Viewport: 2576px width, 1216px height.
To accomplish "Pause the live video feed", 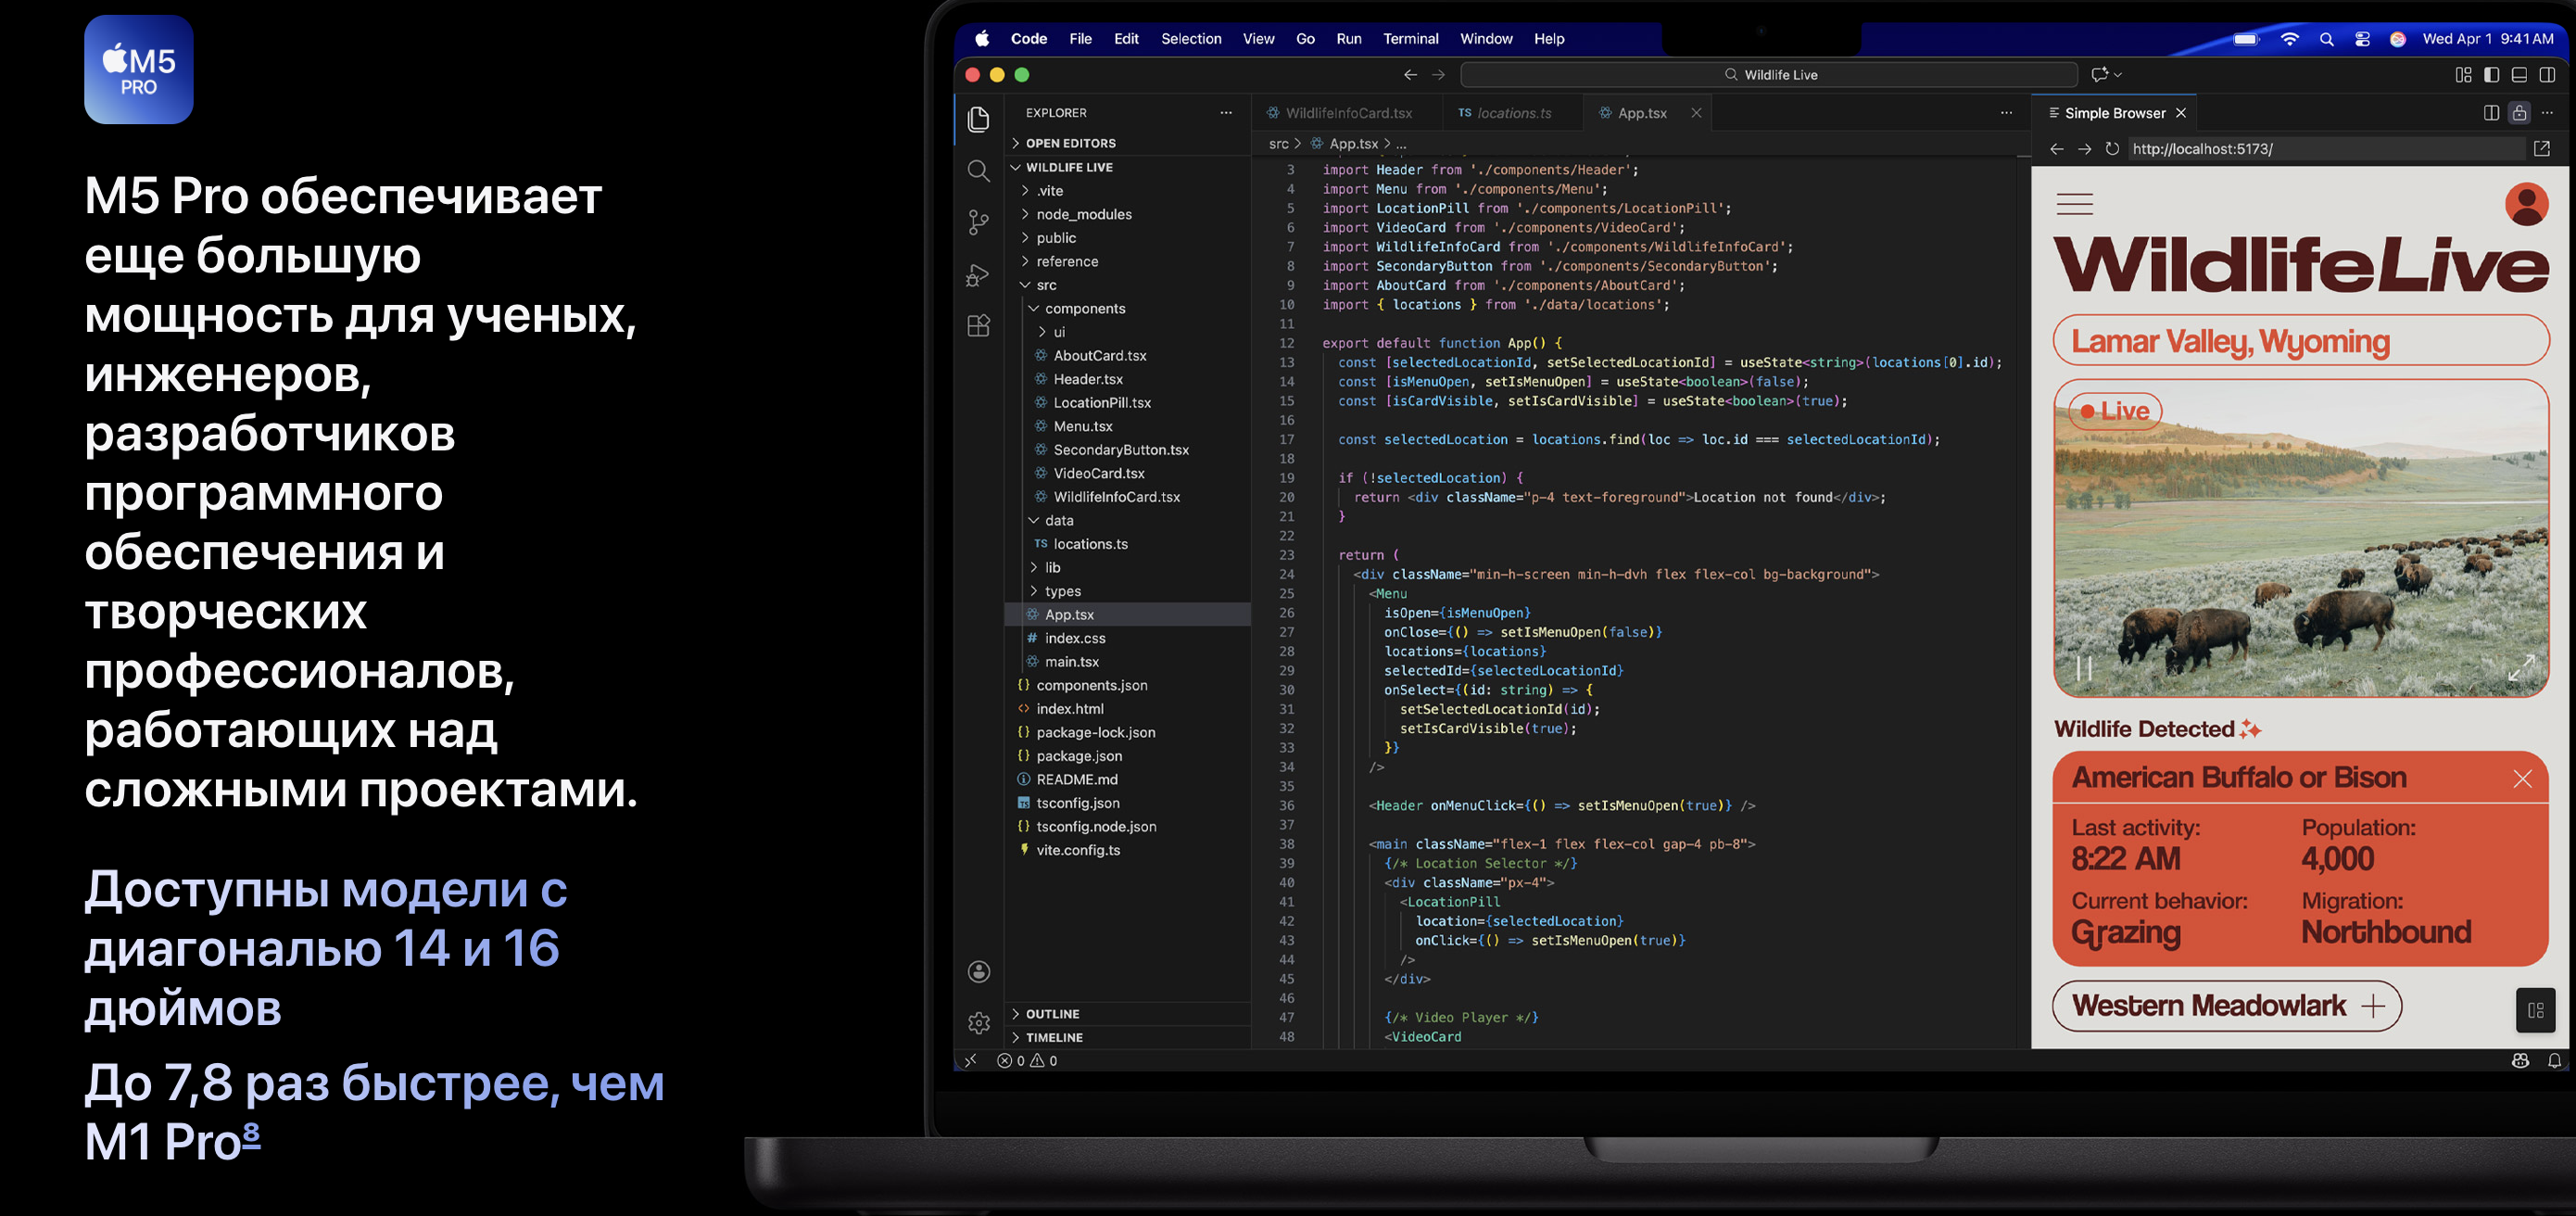I will 2083,668.
